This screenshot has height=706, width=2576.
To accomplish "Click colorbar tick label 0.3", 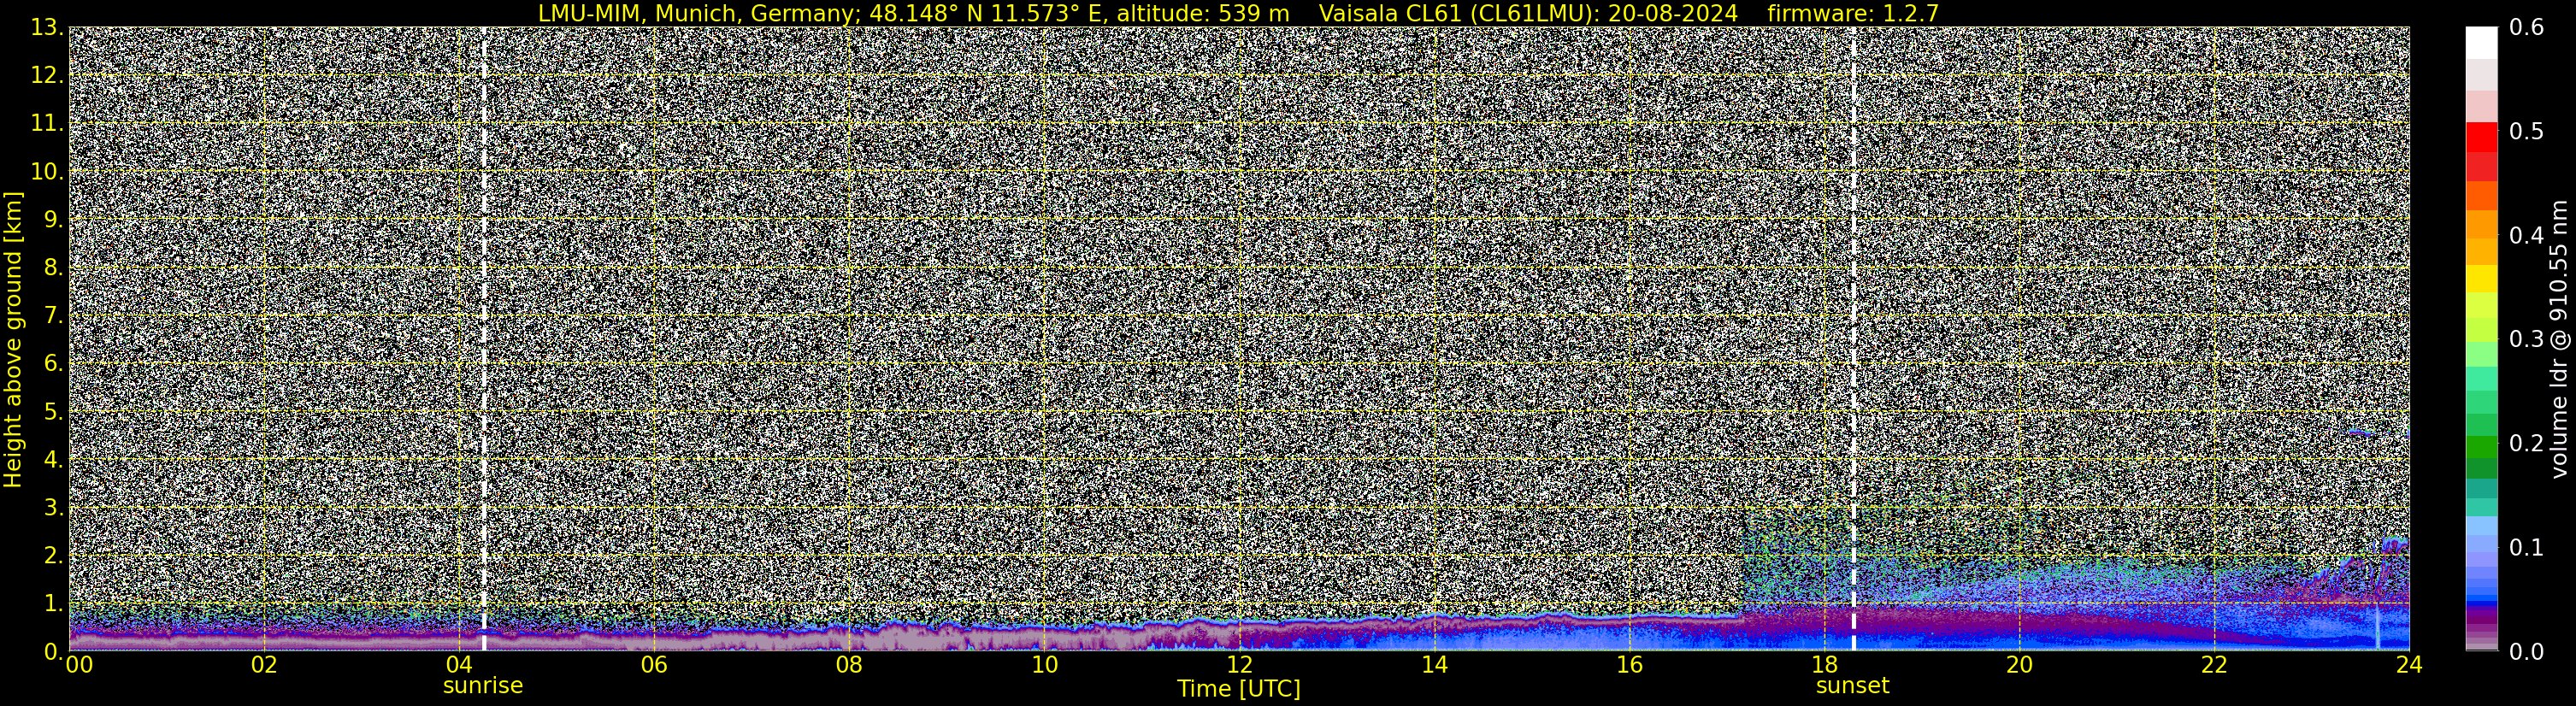I will 2527,339.
